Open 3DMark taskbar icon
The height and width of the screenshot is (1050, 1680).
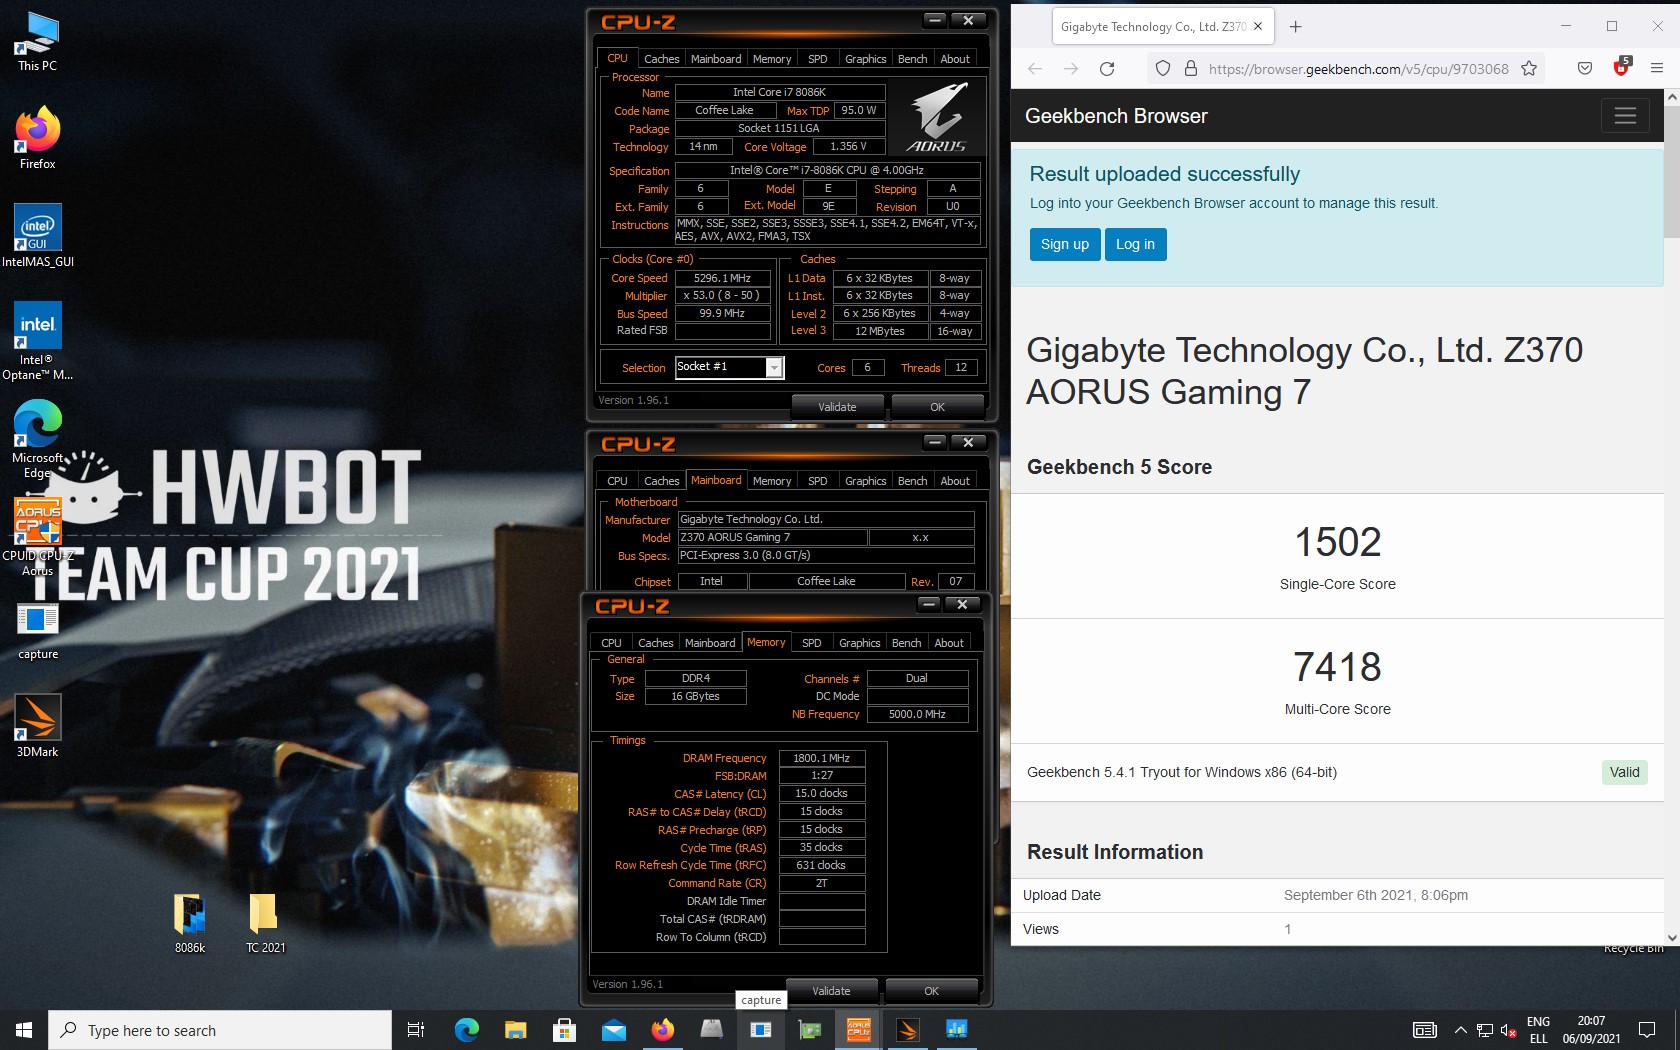(907, 1030)
